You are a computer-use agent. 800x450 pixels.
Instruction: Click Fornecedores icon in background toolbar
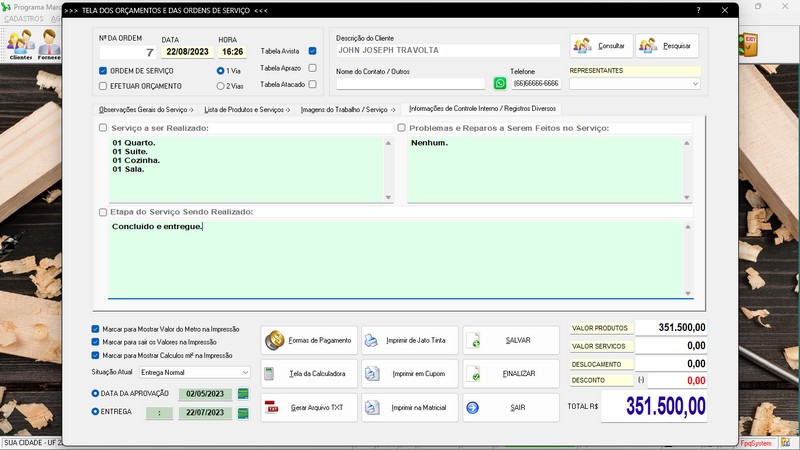(49, 44)
